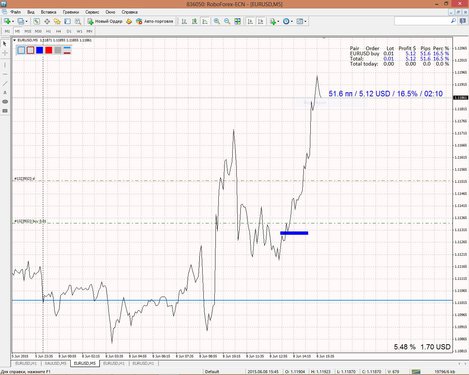The height and width of the screenshot is (375, 469).
Task: Click the Новый Ордер button
Action: coord(105,21)
